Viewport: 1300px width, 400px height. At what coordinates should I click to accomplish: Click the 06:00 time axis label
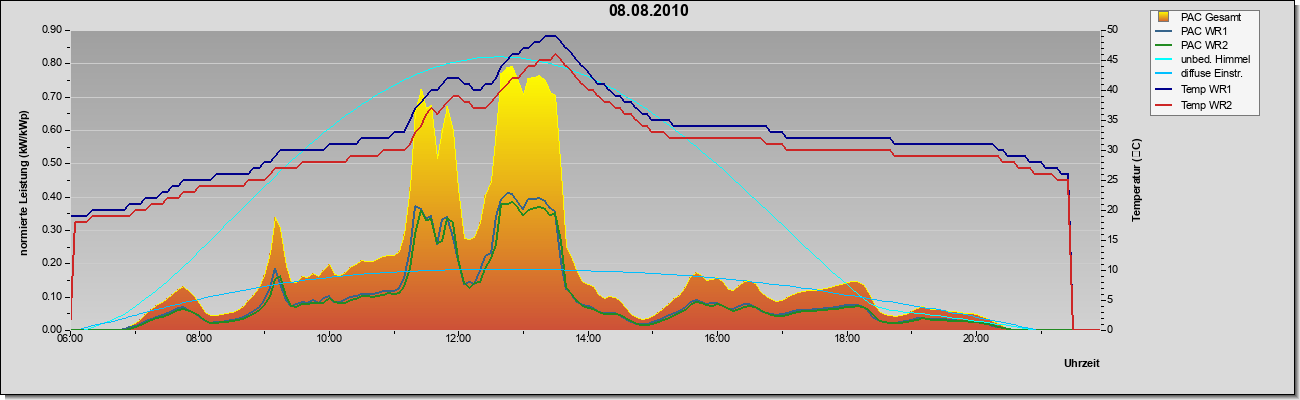click(x=70, y=341)
